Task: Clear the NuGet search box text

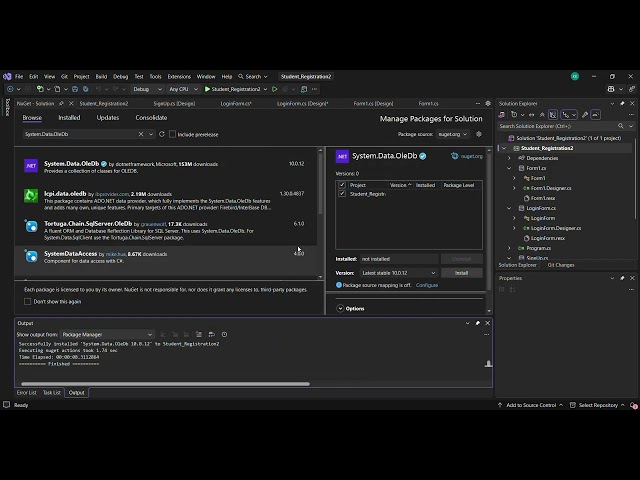Action: (141, 134)
